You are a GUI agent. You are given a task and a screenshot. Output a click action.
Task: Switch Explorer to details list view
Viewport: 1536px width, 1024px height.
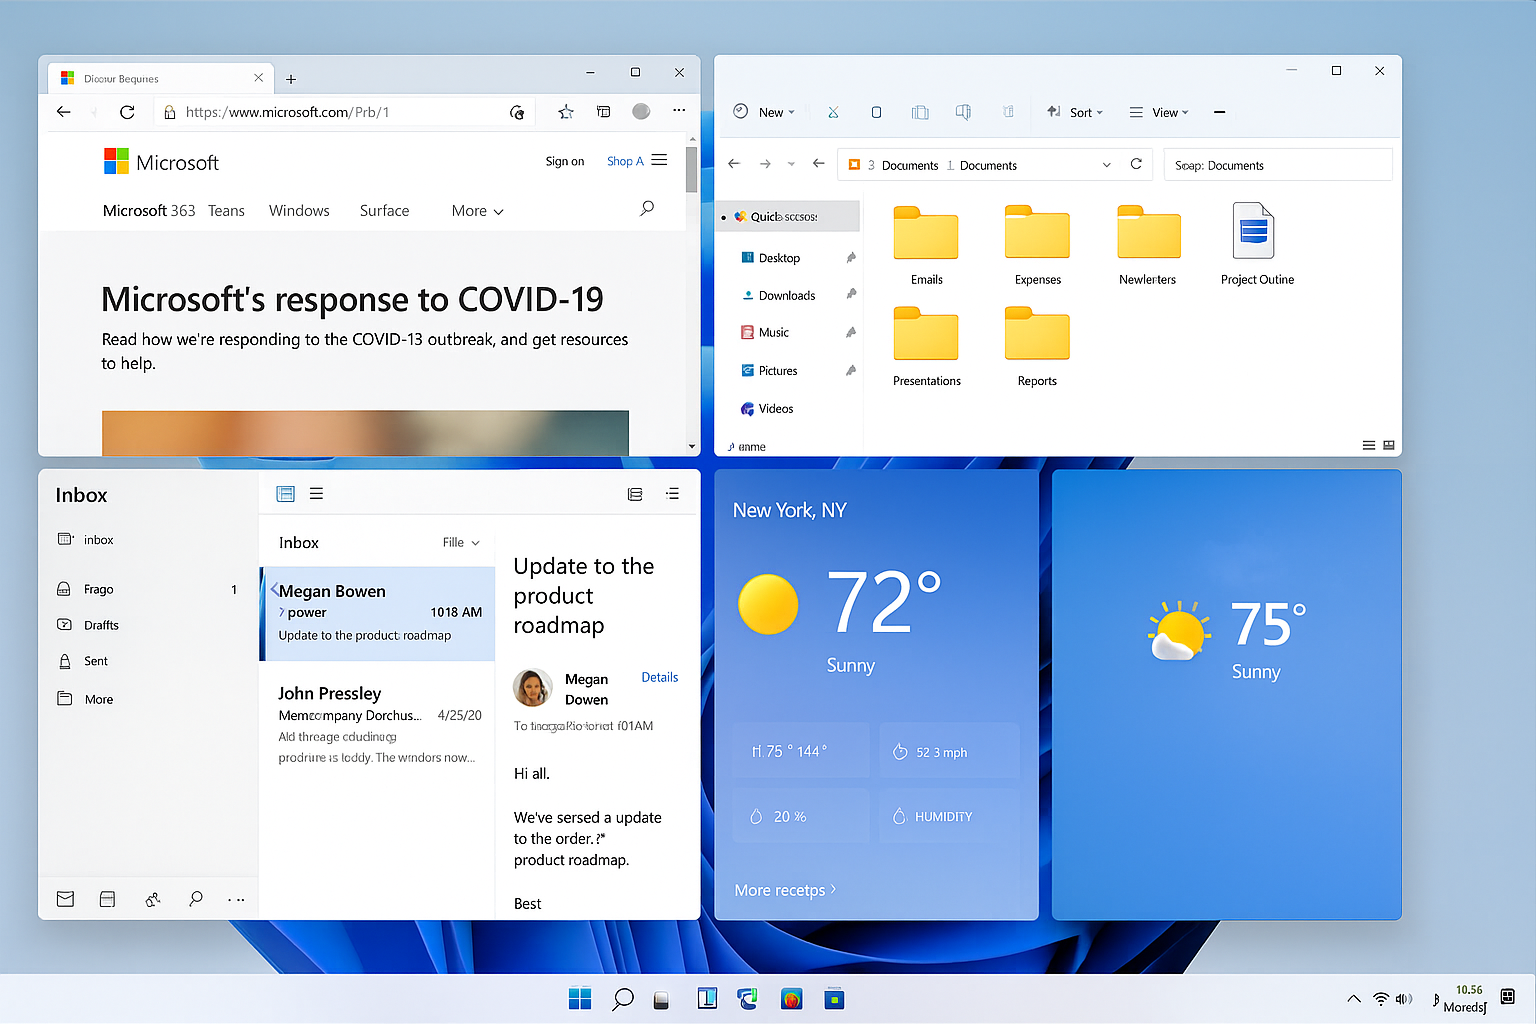(1369, 445)
